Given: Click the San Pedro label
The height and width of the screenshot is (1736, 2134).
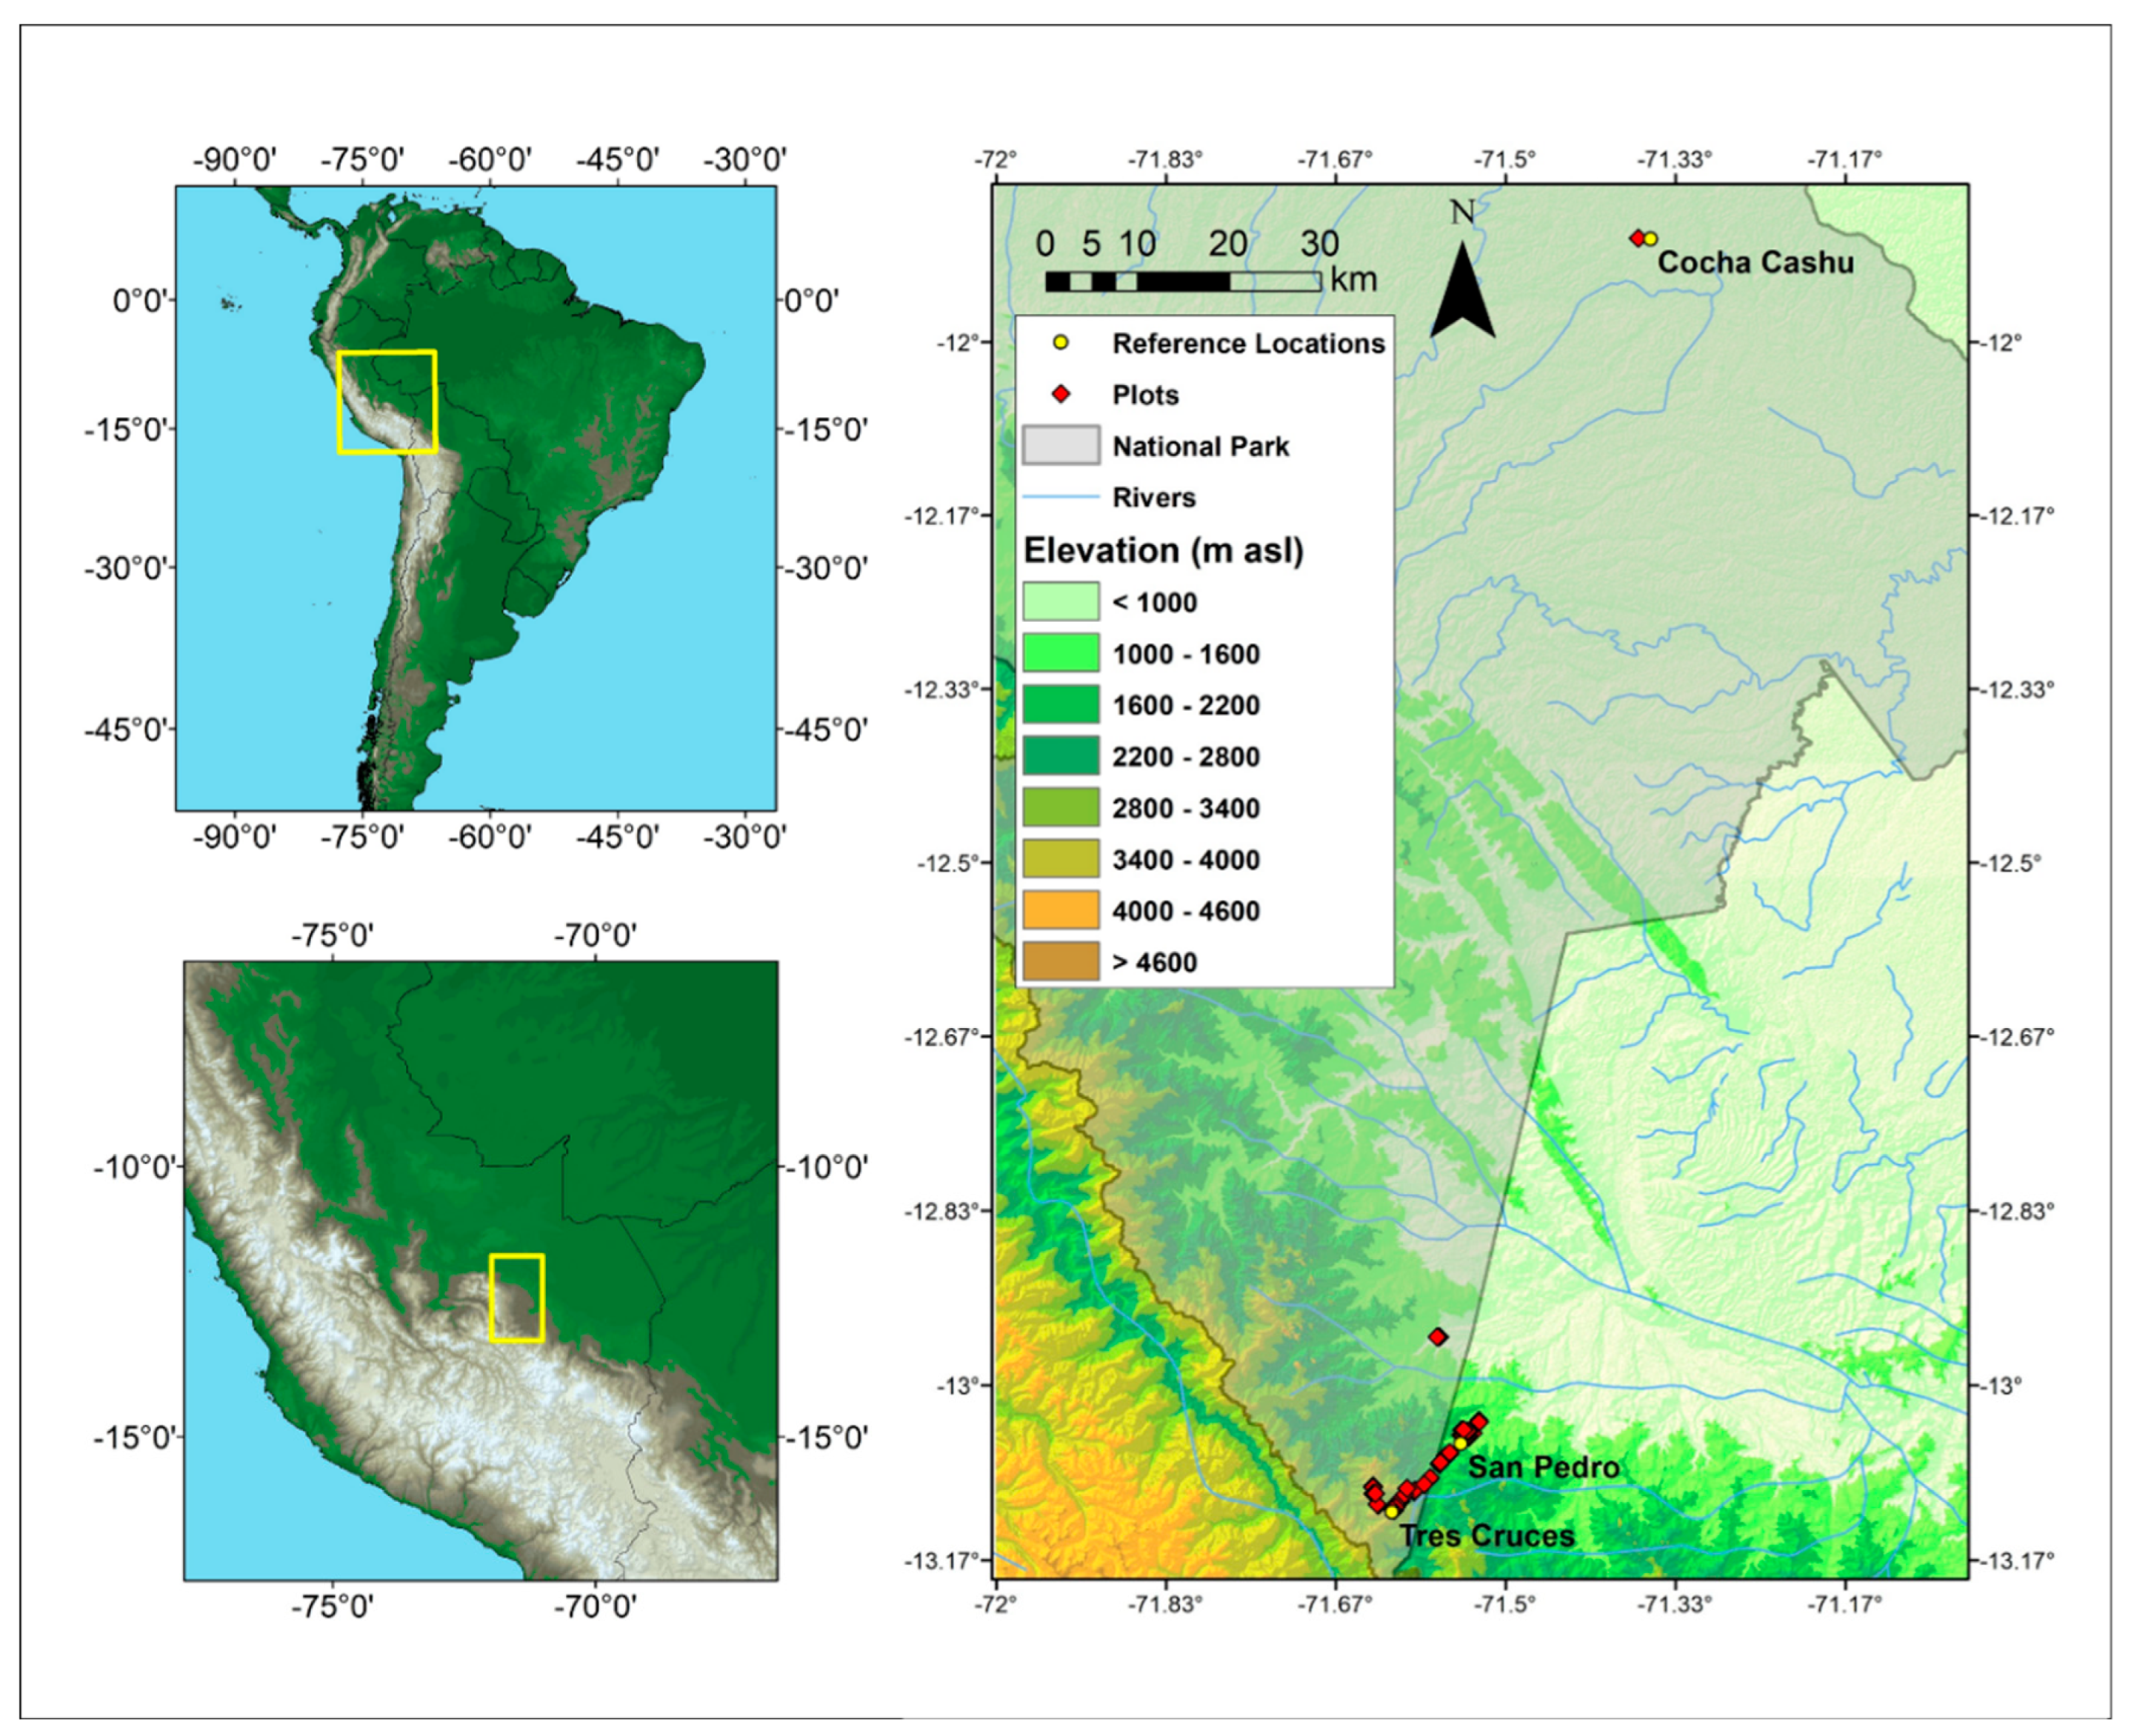Looking at the screenshot, I should click(1543, 1467).
